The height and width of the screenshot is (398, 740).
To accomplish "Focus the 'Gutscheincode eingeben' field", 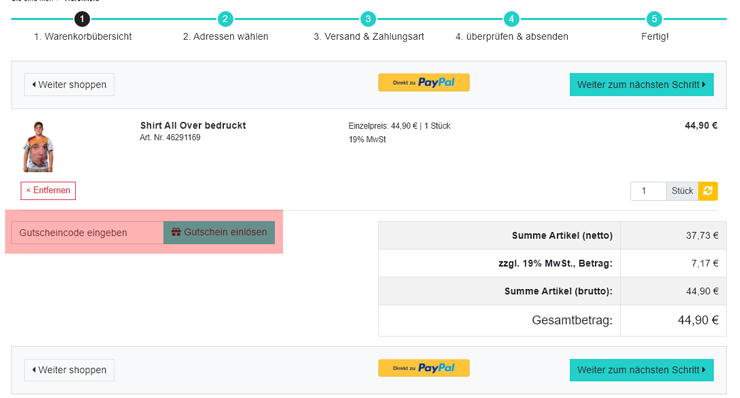I will tap(87, 233).
